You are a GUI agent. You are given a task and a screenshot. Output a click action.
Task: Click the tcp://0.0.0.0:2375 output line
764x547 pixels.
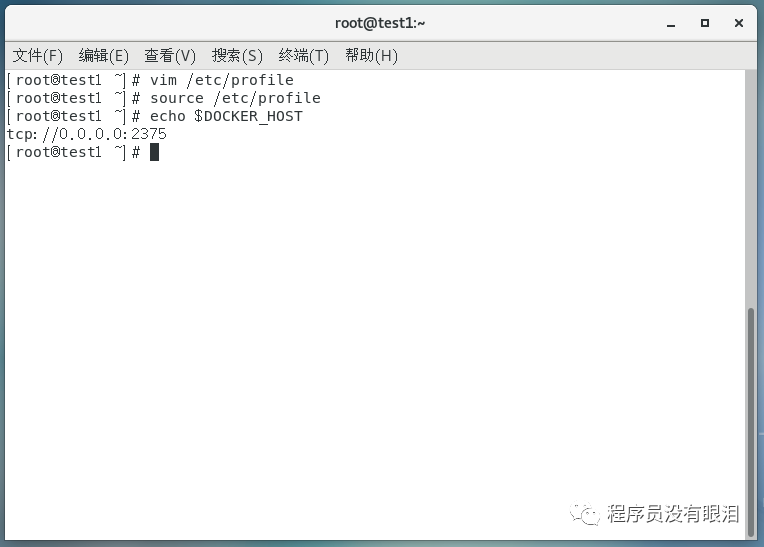pyautogui.click(x=87, y=134)
